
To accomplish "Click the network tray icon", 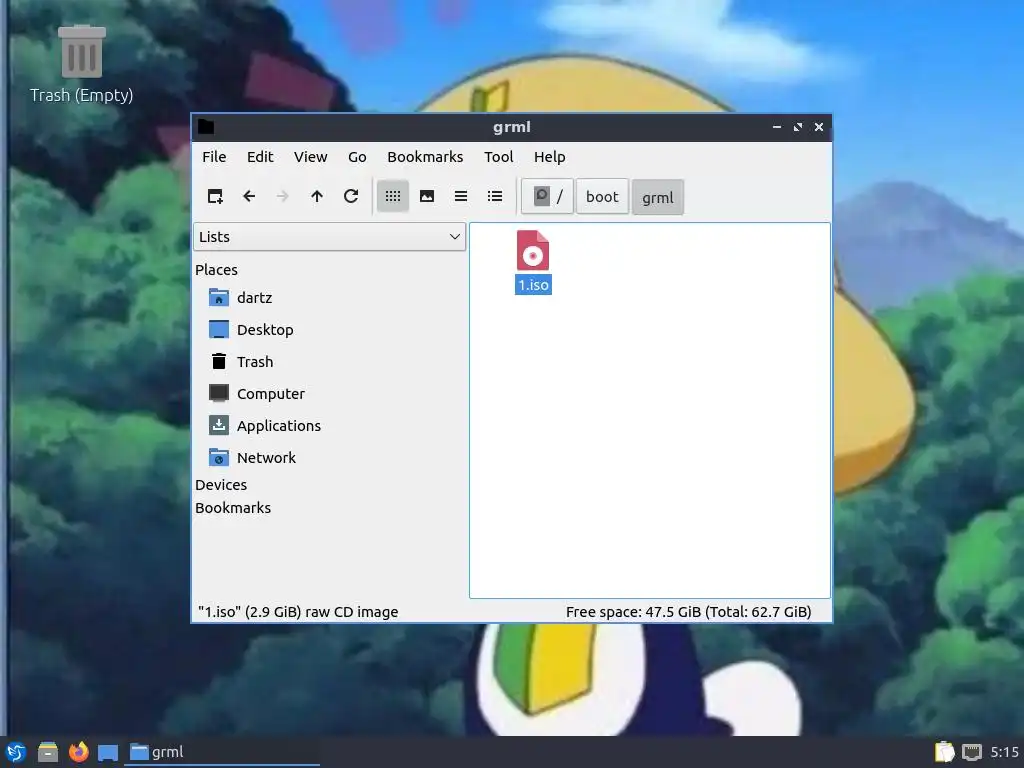I will point(972,752).
